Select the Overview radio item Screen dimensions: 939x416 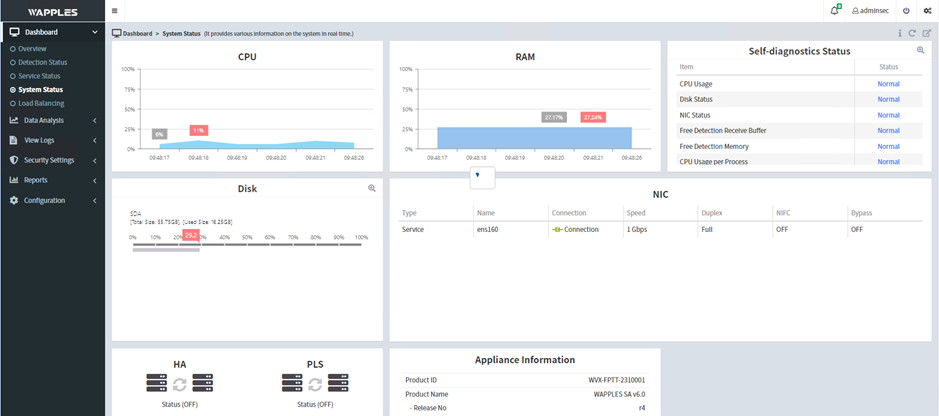pyautogui.click(x=32, y=48)
